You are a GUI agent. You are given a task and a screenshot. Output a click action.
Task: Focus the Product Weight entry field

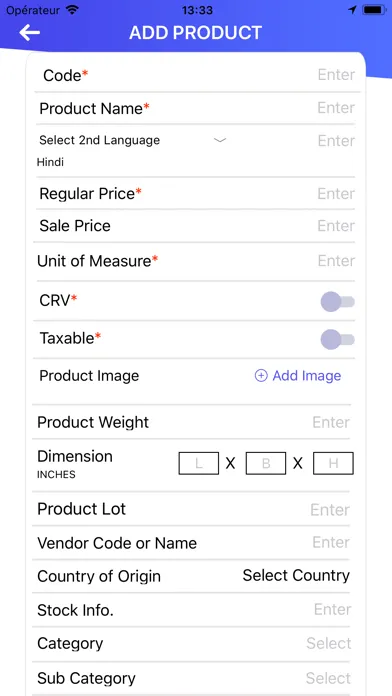pyautogui.click(x=331, y=422)
